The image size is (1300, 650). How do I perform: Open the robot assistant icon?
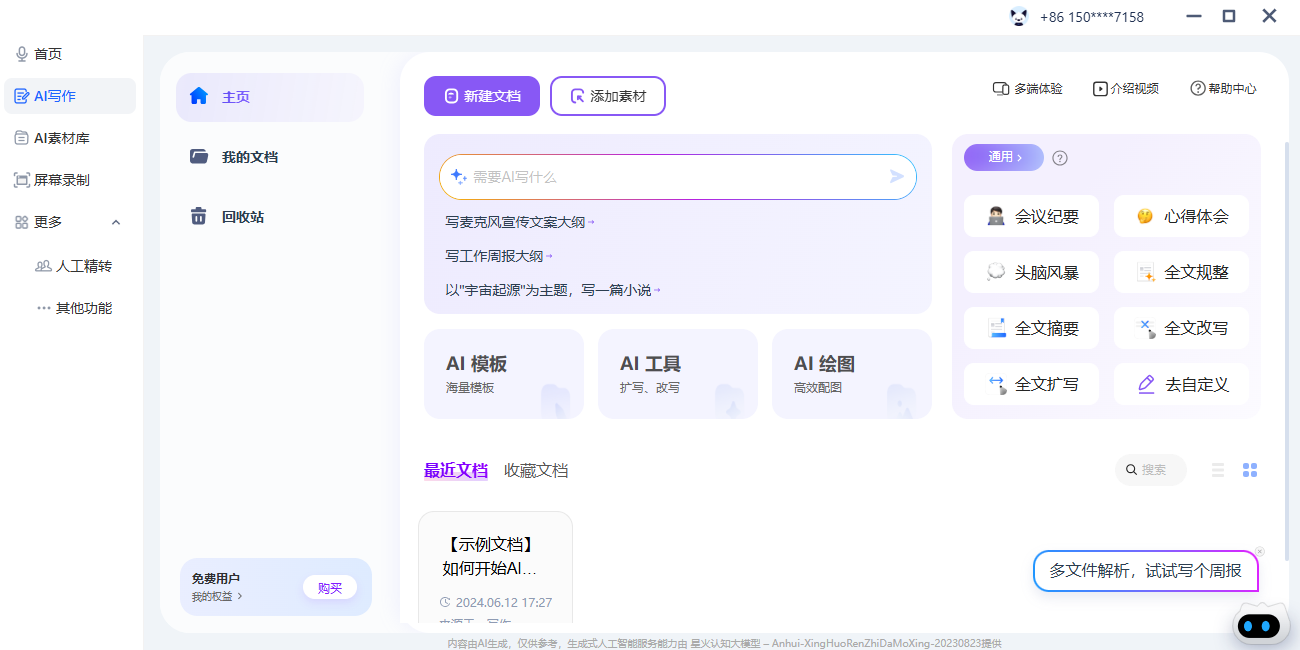[x=1258, y=626]
